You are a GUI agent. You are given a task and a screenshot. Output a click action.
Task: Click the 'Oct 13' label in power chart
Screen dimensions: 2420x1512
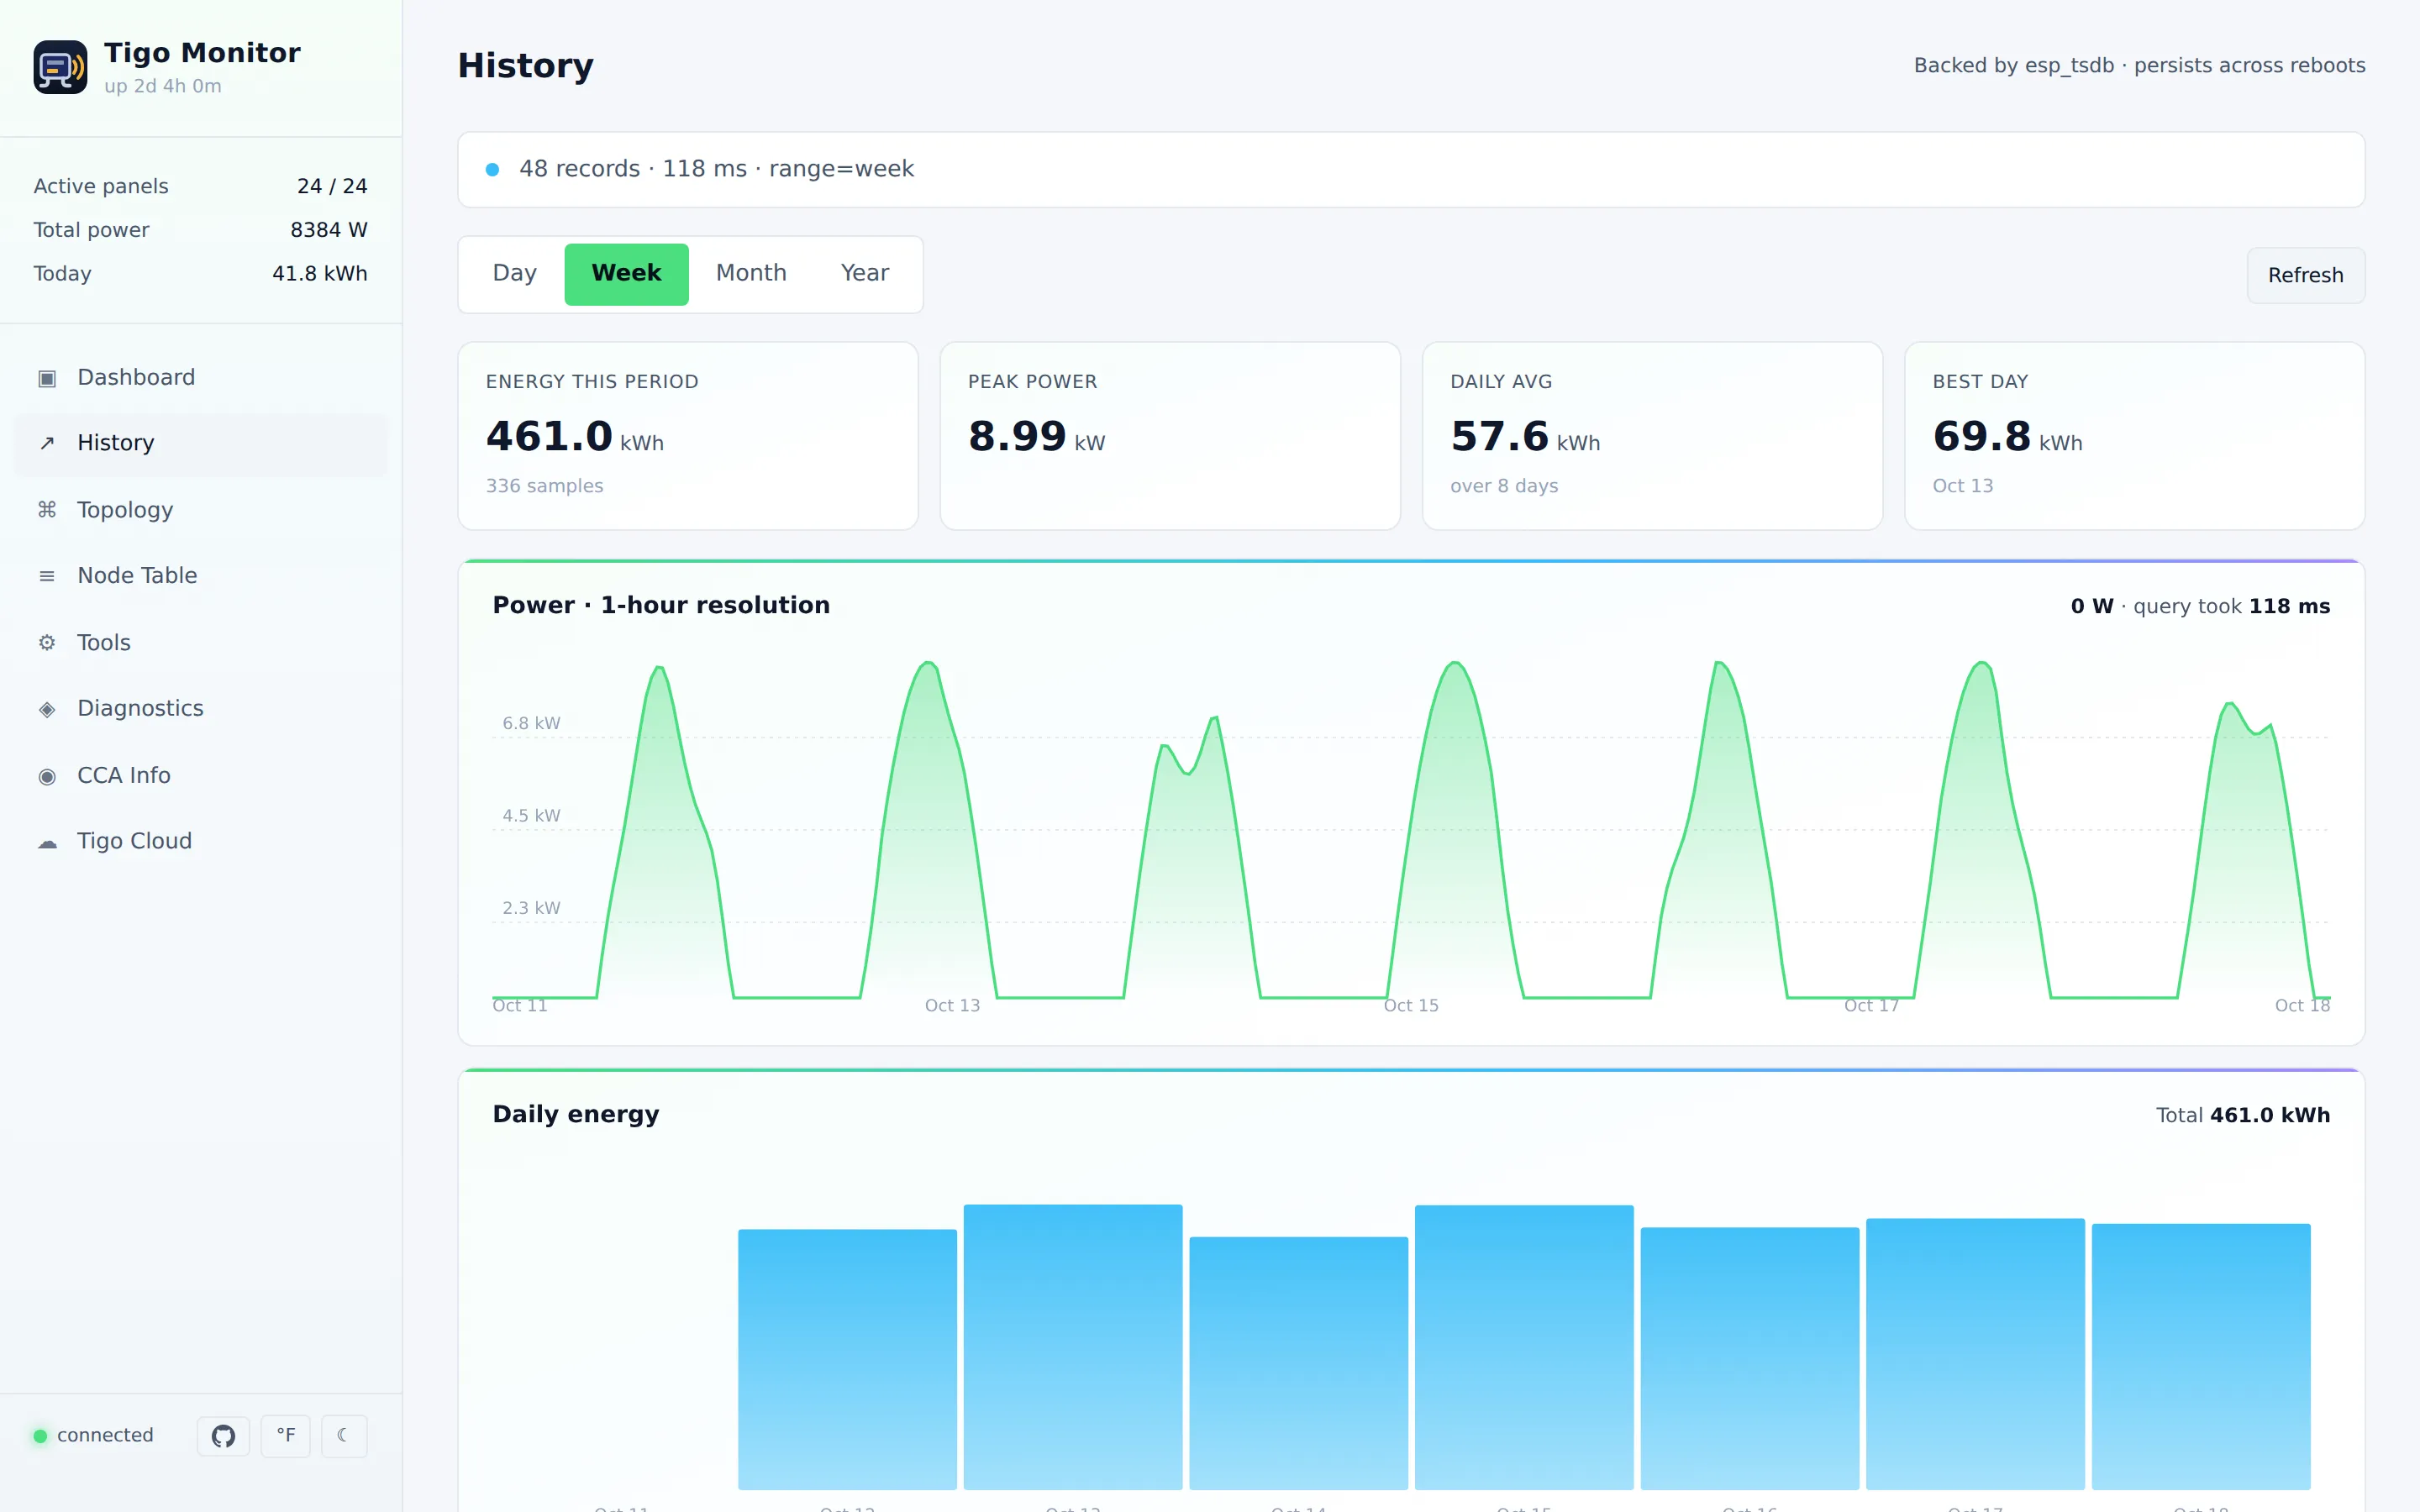tap(952, 1006)
